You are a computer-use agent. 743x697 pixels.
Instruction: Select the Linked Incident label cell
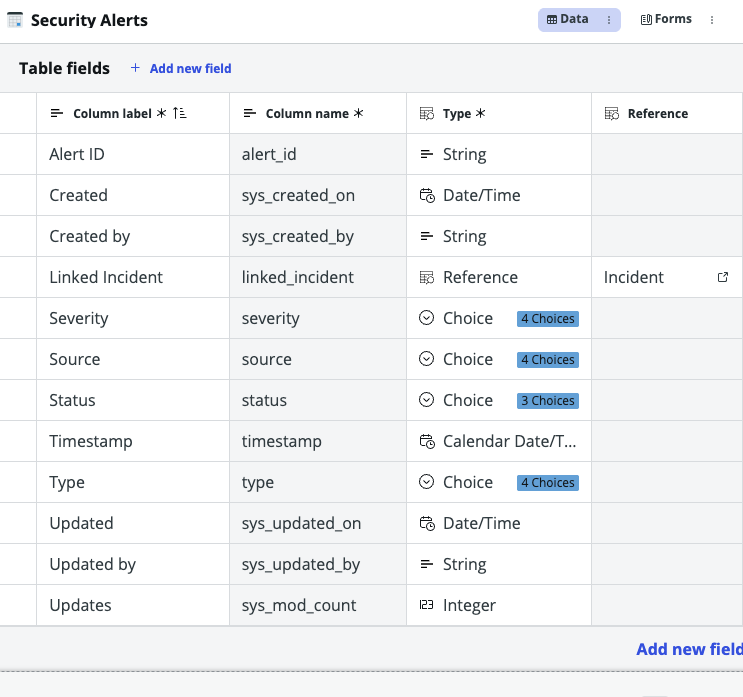[133, 277]
